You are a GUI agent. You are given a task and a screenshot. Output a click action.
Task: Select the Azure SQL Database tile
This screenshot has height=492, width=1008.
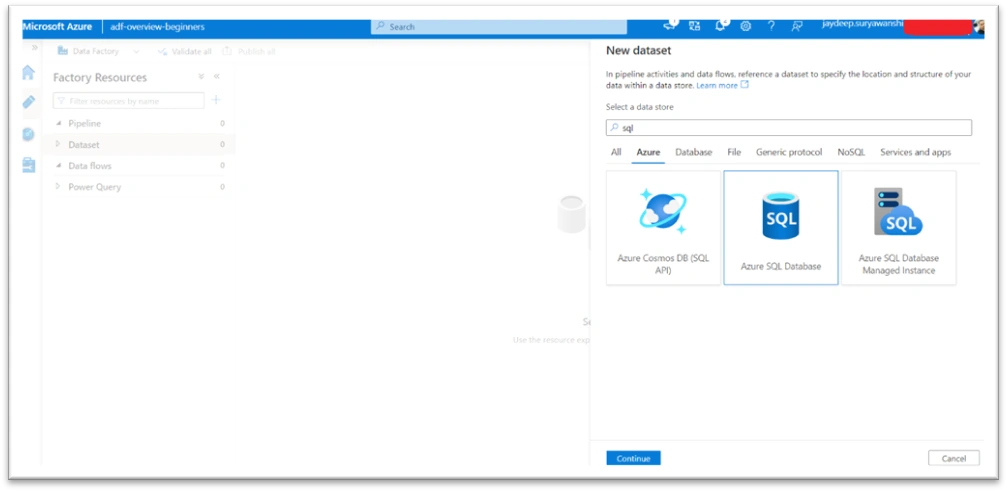(x=781, y=228)
